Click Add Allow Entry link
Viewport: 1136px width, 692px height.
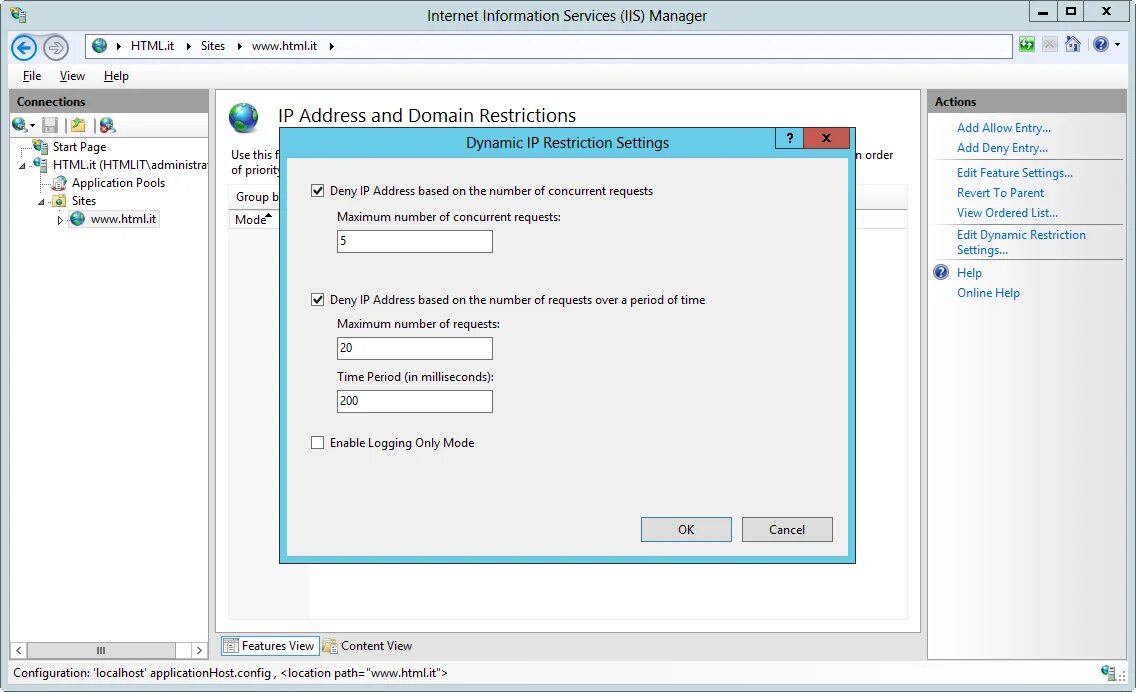1003,128
